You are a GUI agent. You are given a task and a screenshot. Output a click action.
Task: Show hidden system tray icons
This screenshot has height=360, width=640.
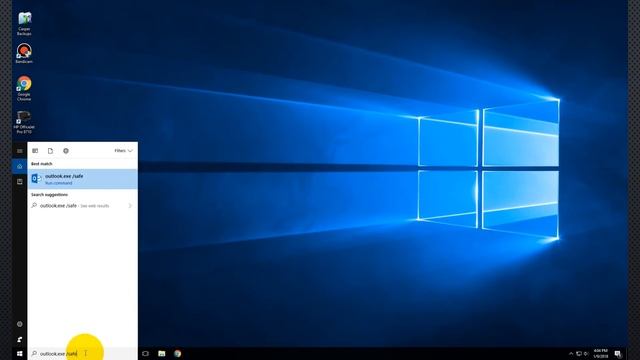pos(571,353)
